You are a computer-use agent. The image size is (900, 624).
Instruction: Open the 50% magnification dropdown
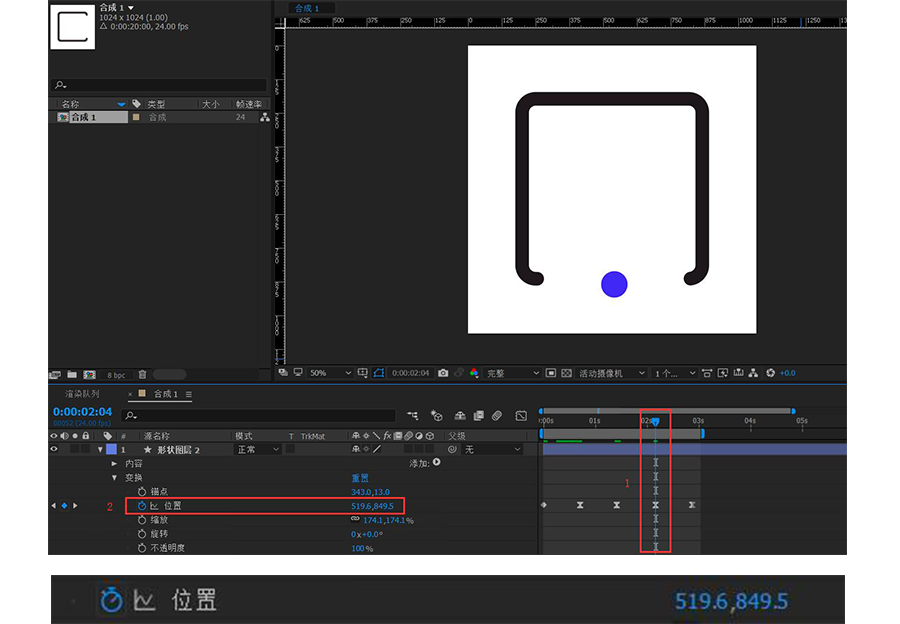[330, 373]
